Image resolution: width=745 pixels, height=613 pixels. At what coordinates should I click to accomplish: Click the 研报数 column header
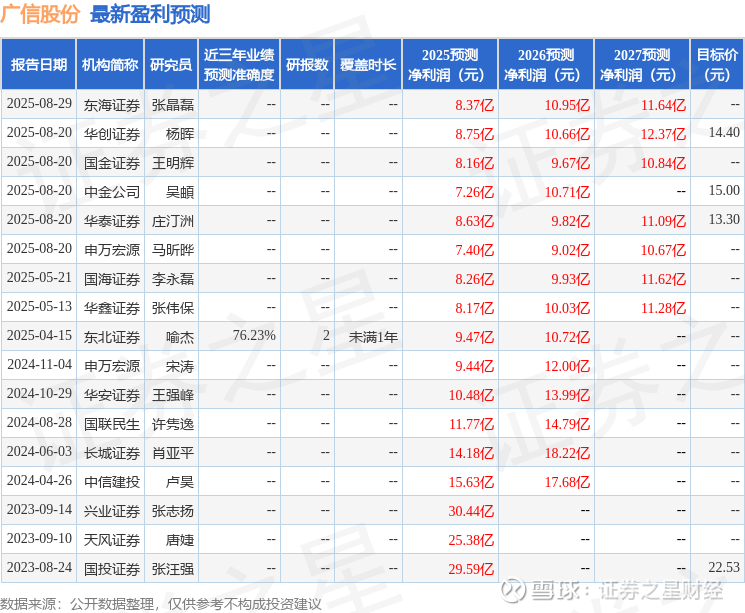307,65
